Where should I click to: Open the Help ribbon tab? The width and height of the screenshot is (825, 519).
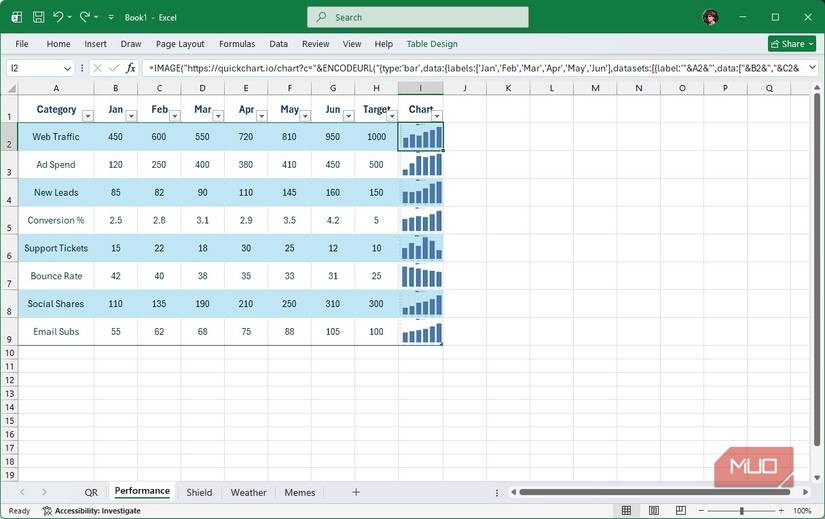click(384, 44)
